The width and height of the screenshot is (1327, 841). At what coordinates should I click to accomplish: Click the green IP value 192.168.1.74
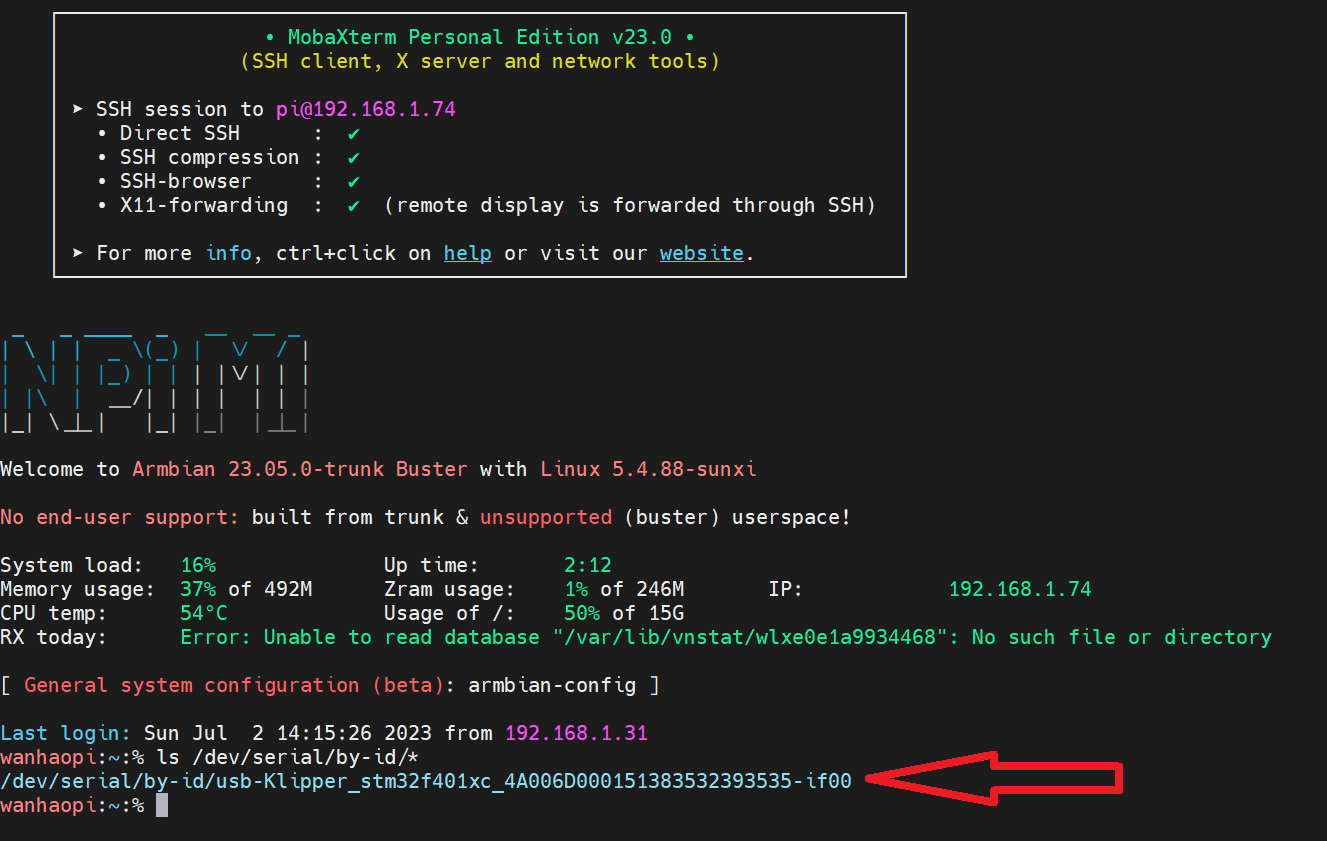[x=1020, y=589]
